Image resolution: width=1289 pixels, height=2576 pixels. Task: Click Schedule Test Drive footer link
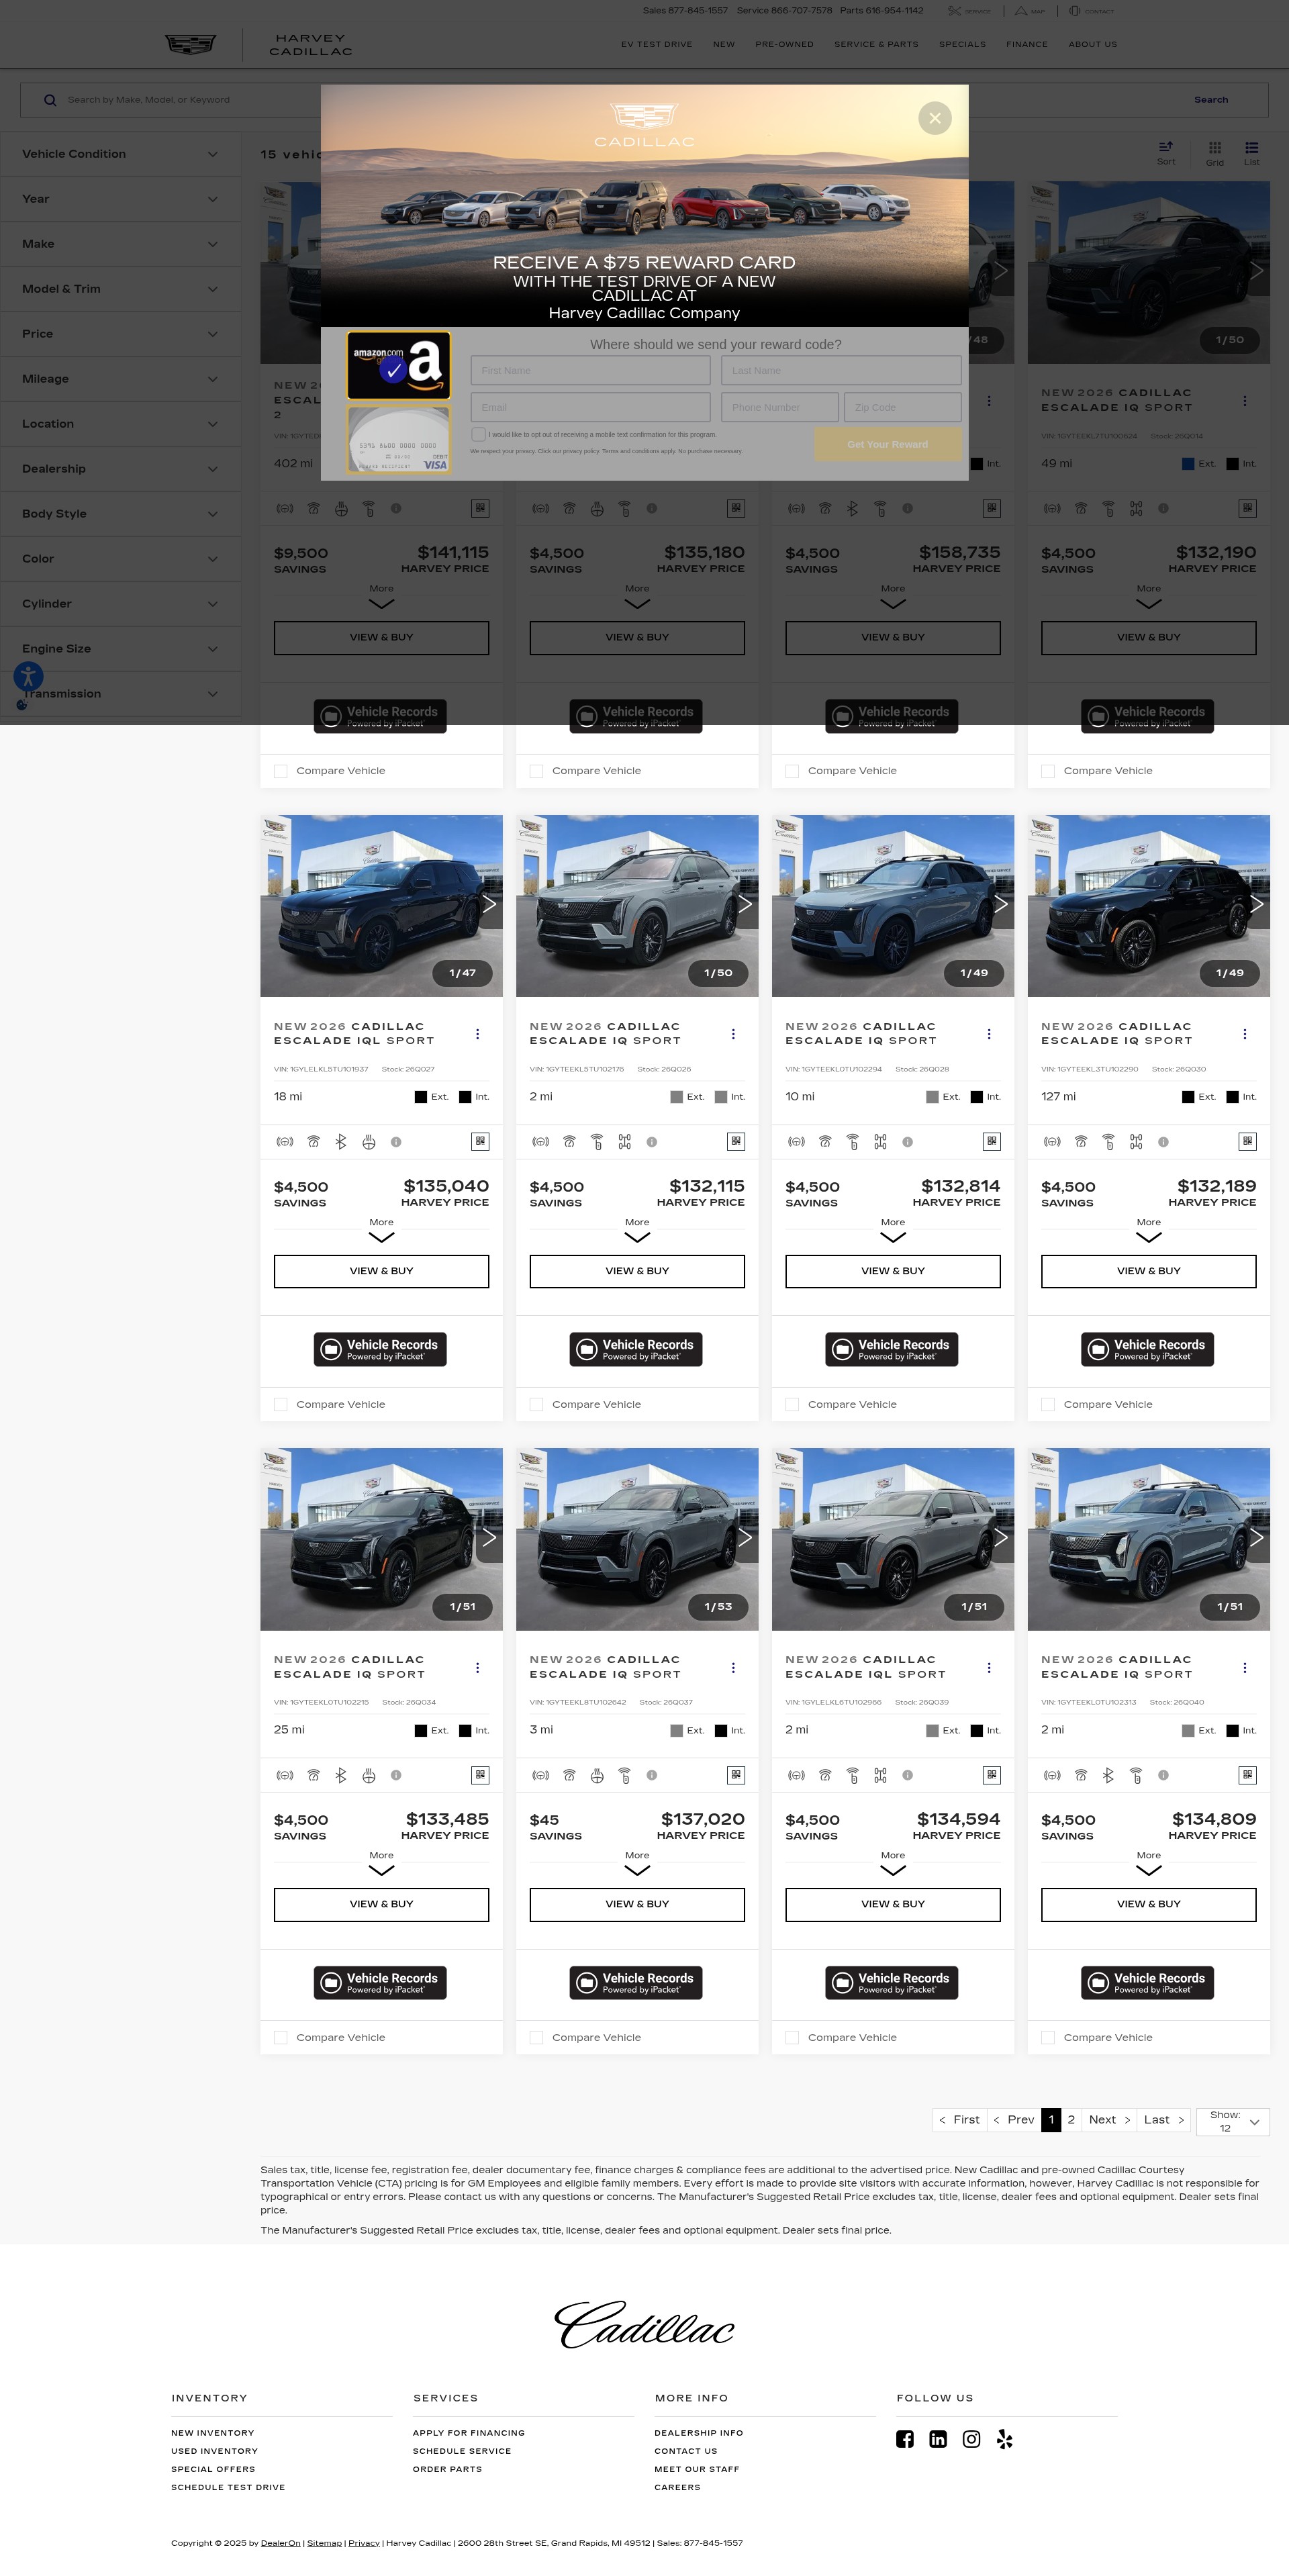(228, 2487)
